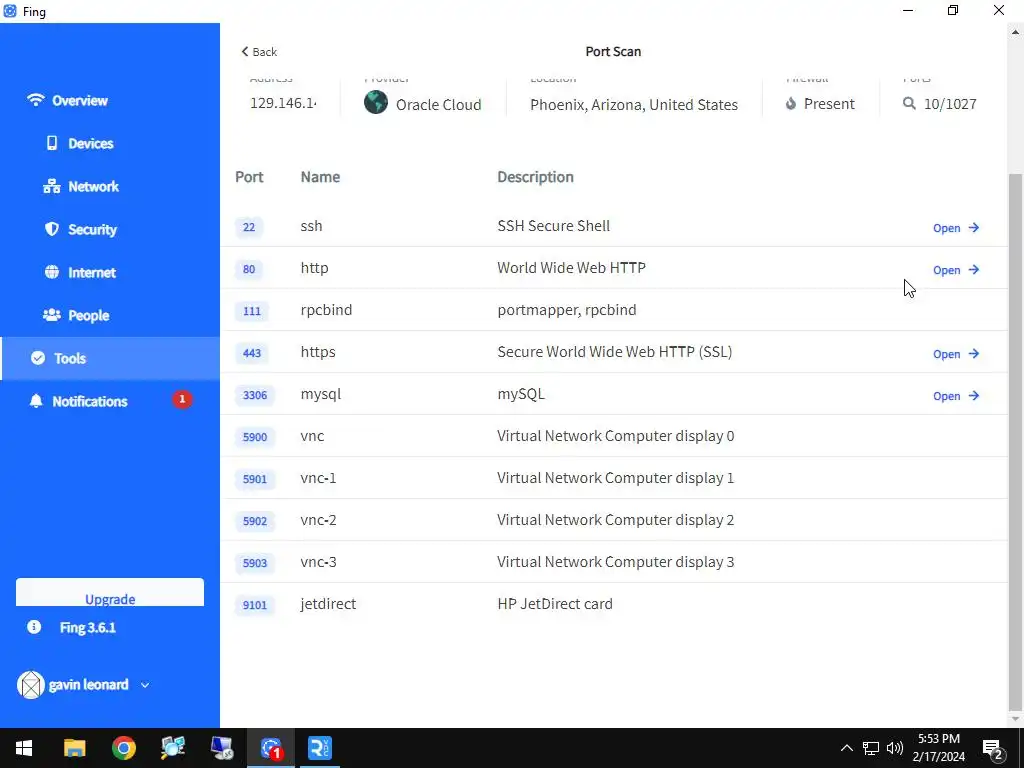Click the port 80 badge
Screen dimensions: 1024x768
(249, 269)
